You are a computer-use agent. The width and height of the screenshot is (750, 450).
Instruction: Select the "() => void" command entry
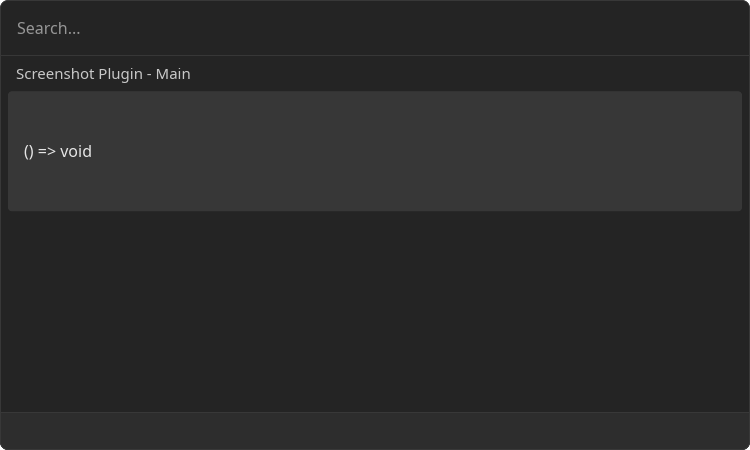click(375, 151)
